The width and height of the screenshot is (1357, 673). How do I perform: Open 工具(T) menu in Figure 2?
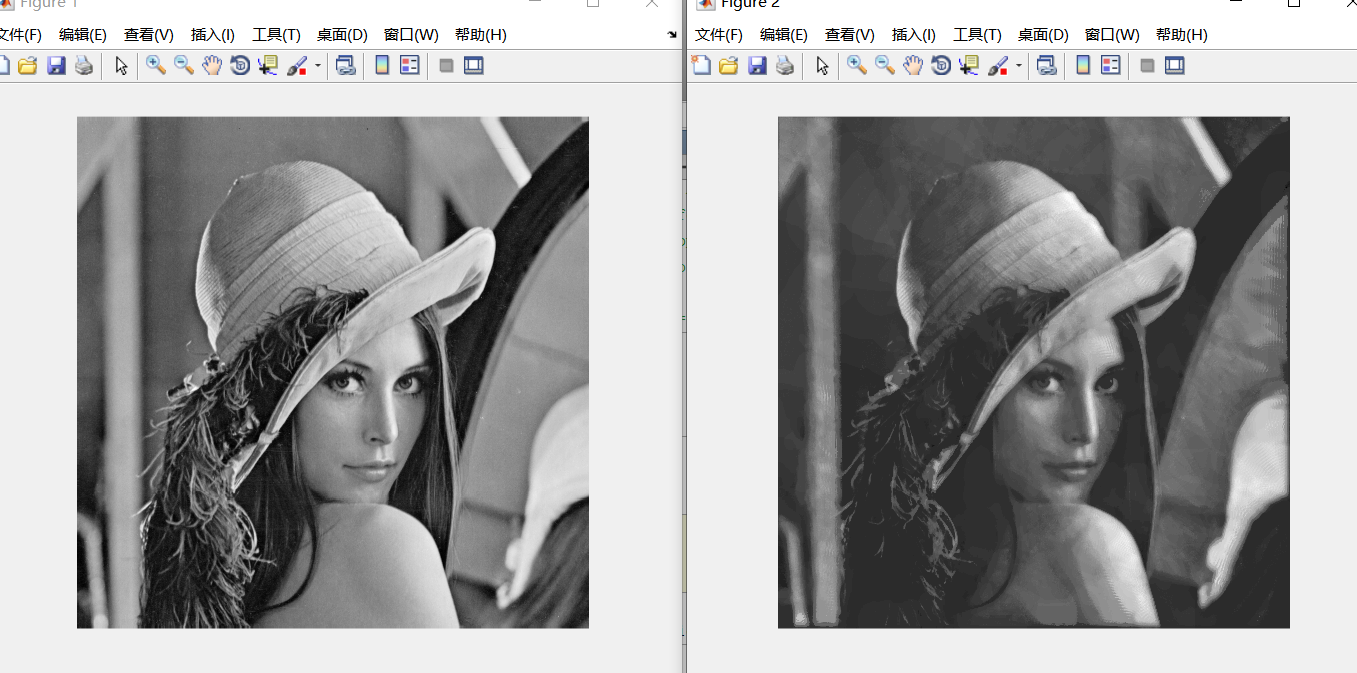click(x=977, y=35)
